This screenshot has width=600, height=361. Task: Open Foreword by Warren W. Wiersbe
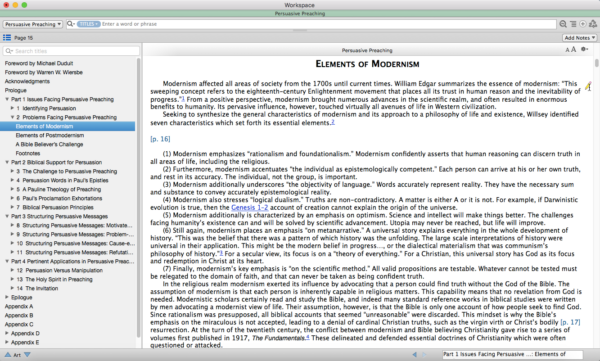(44, 72)
